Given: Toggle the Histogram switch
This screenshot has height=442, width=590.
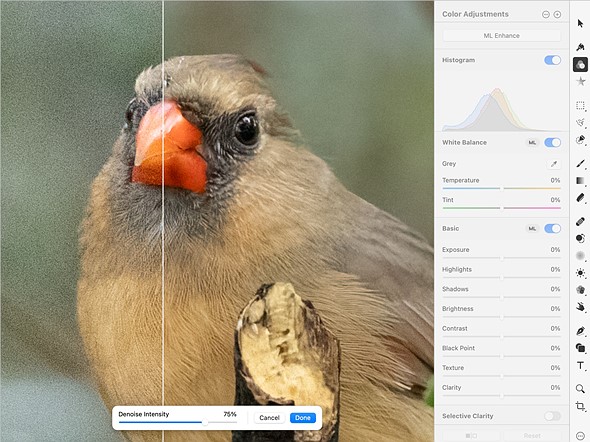Looking at the screenshot, I should tap(552, 60).
